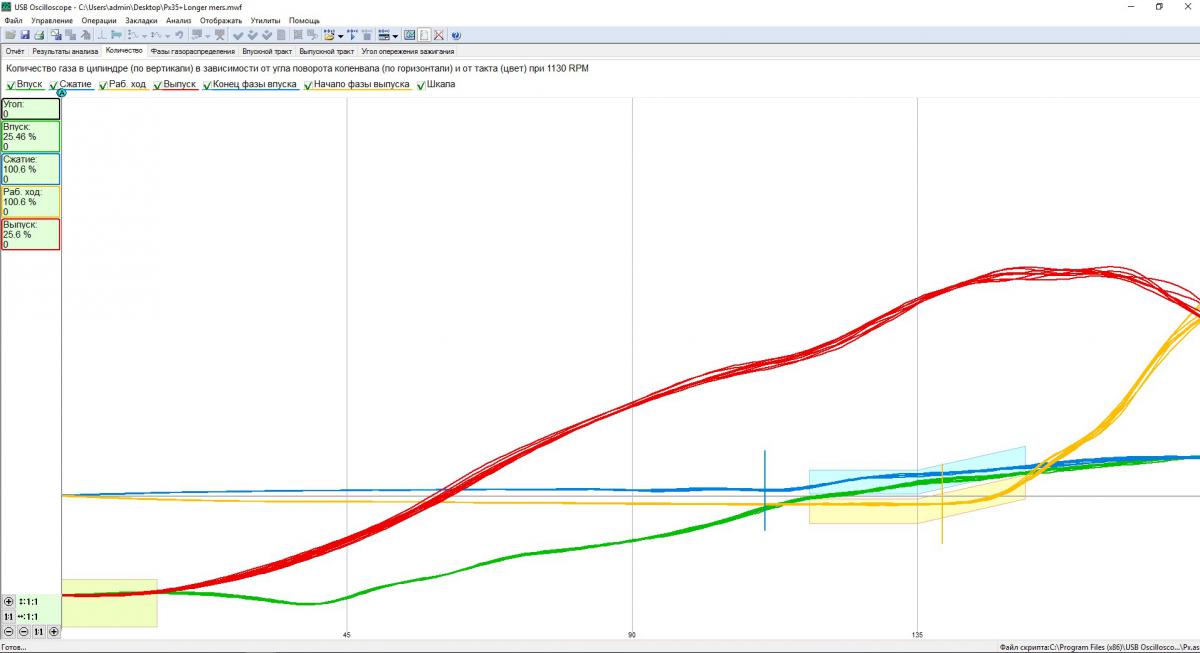Screen dimensions: 1200x653
Task: Toggle the Конец фазы впуска checkbox
Action: click(x=207, y=85)
